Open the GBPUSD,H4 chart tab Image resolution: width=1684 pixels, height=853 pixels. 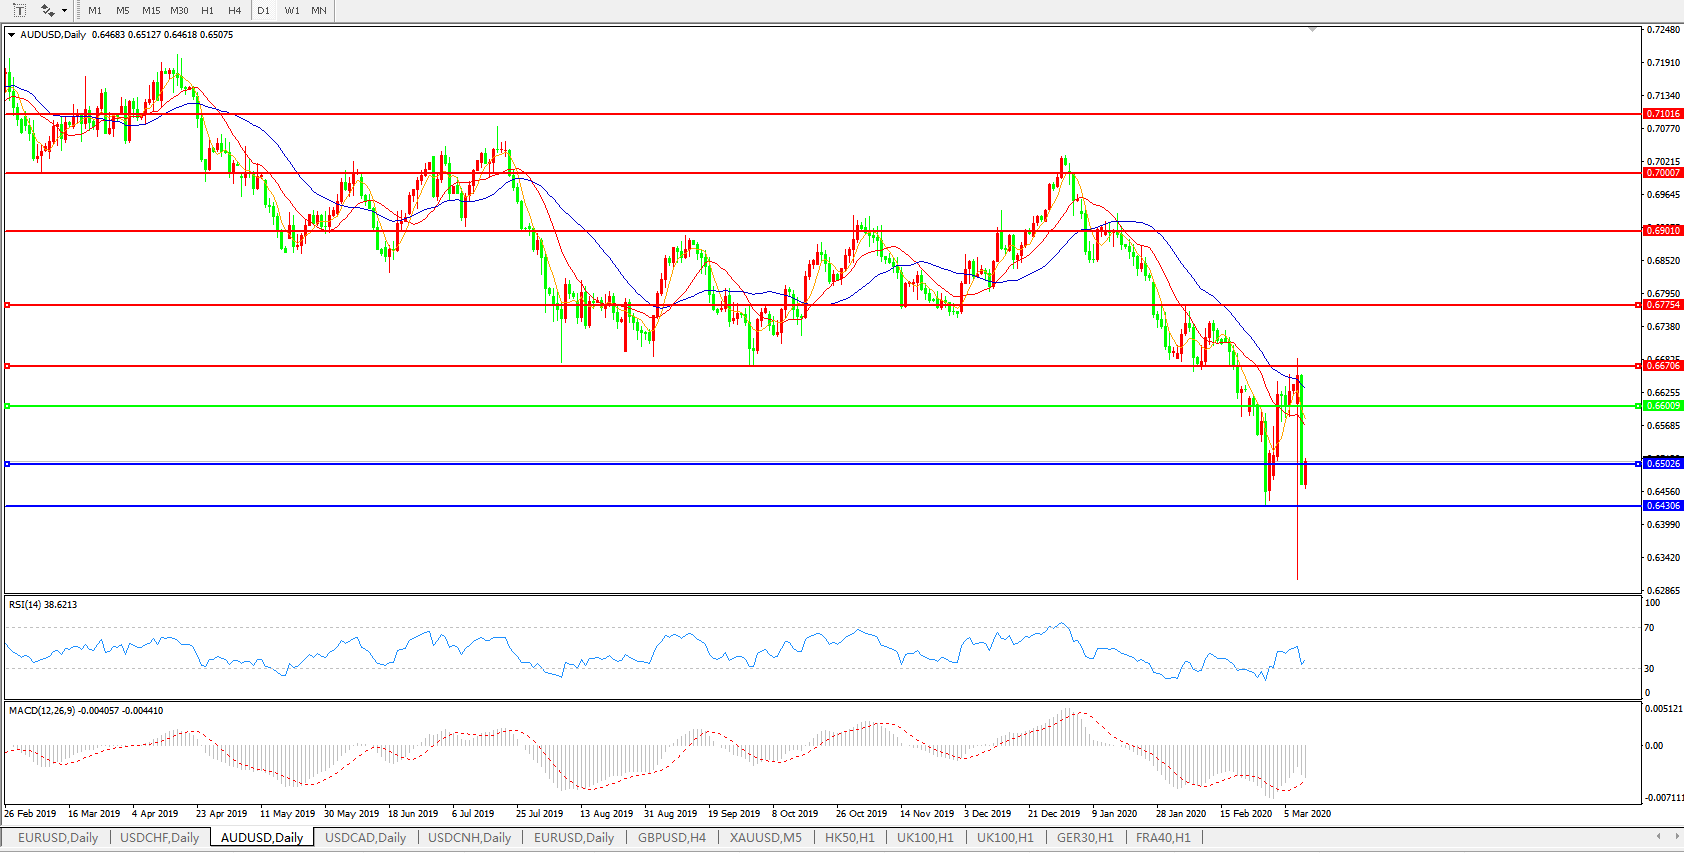click(671, 838)
